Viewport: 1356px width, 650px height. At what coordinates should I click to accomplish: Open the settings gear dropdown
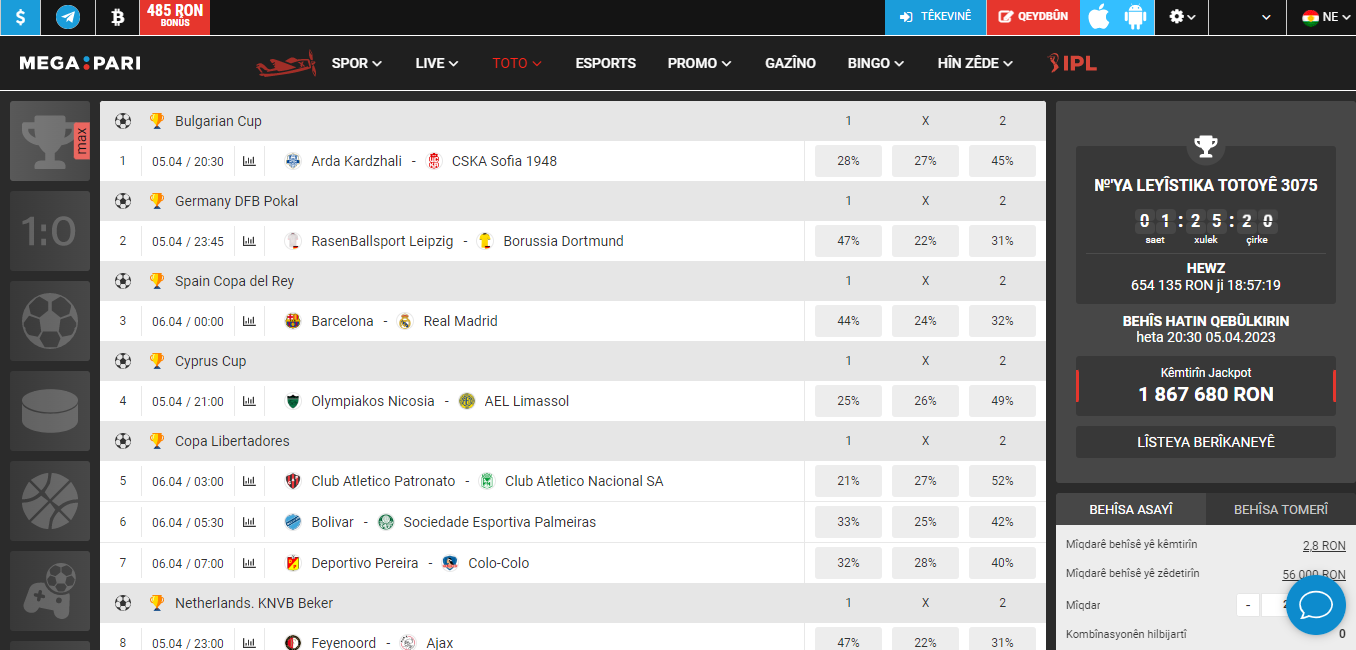coord(1182,17)
